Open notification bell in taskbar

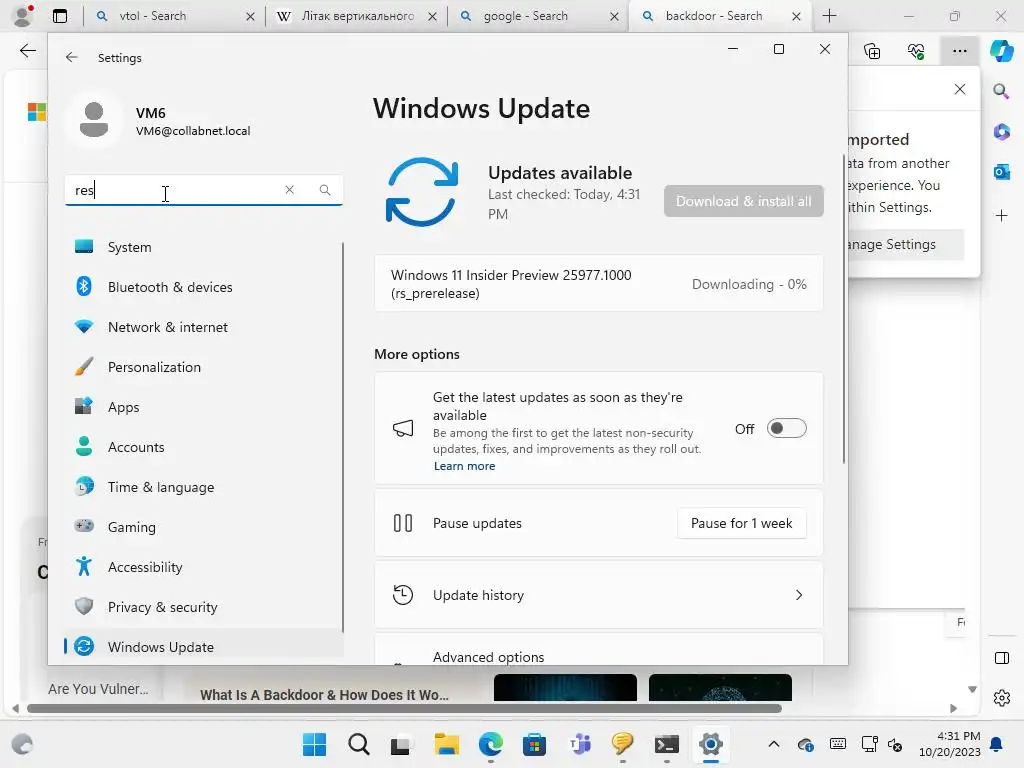pos(996,744)
